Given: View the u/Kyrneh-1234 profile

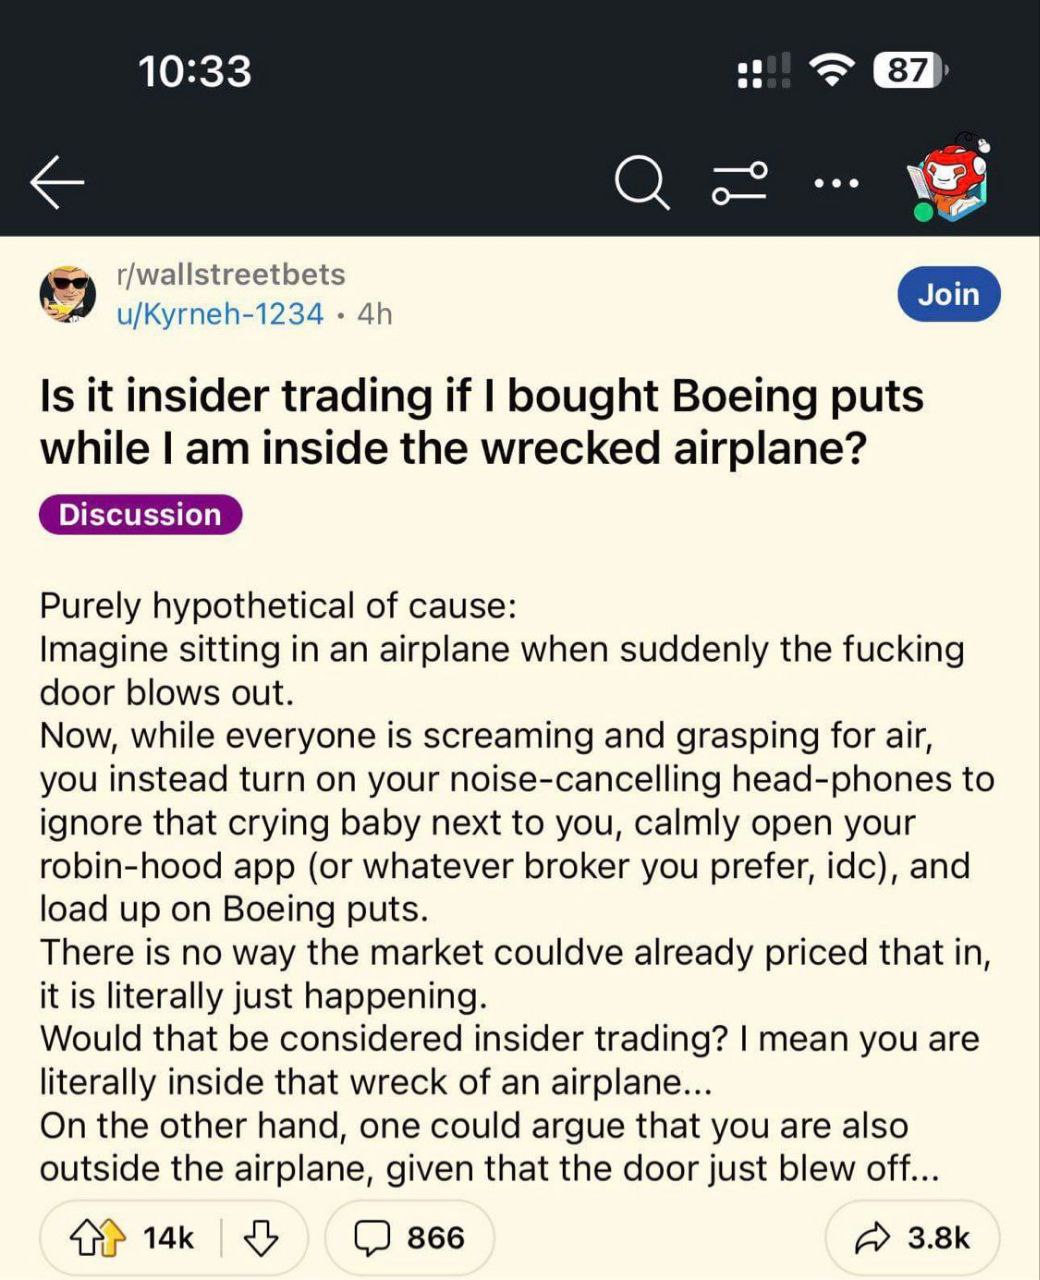Looking at the screenshot, I should (220, 314).
